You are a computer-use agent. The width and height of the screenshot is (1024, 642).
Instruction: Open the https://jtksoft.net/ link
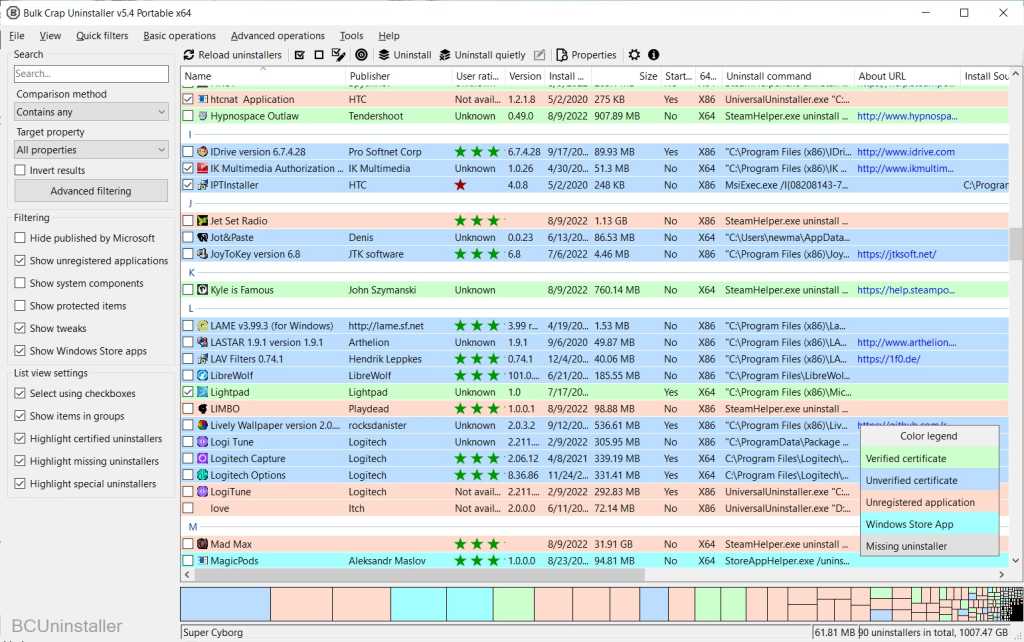pyautogui.click(x=896, y=254)
